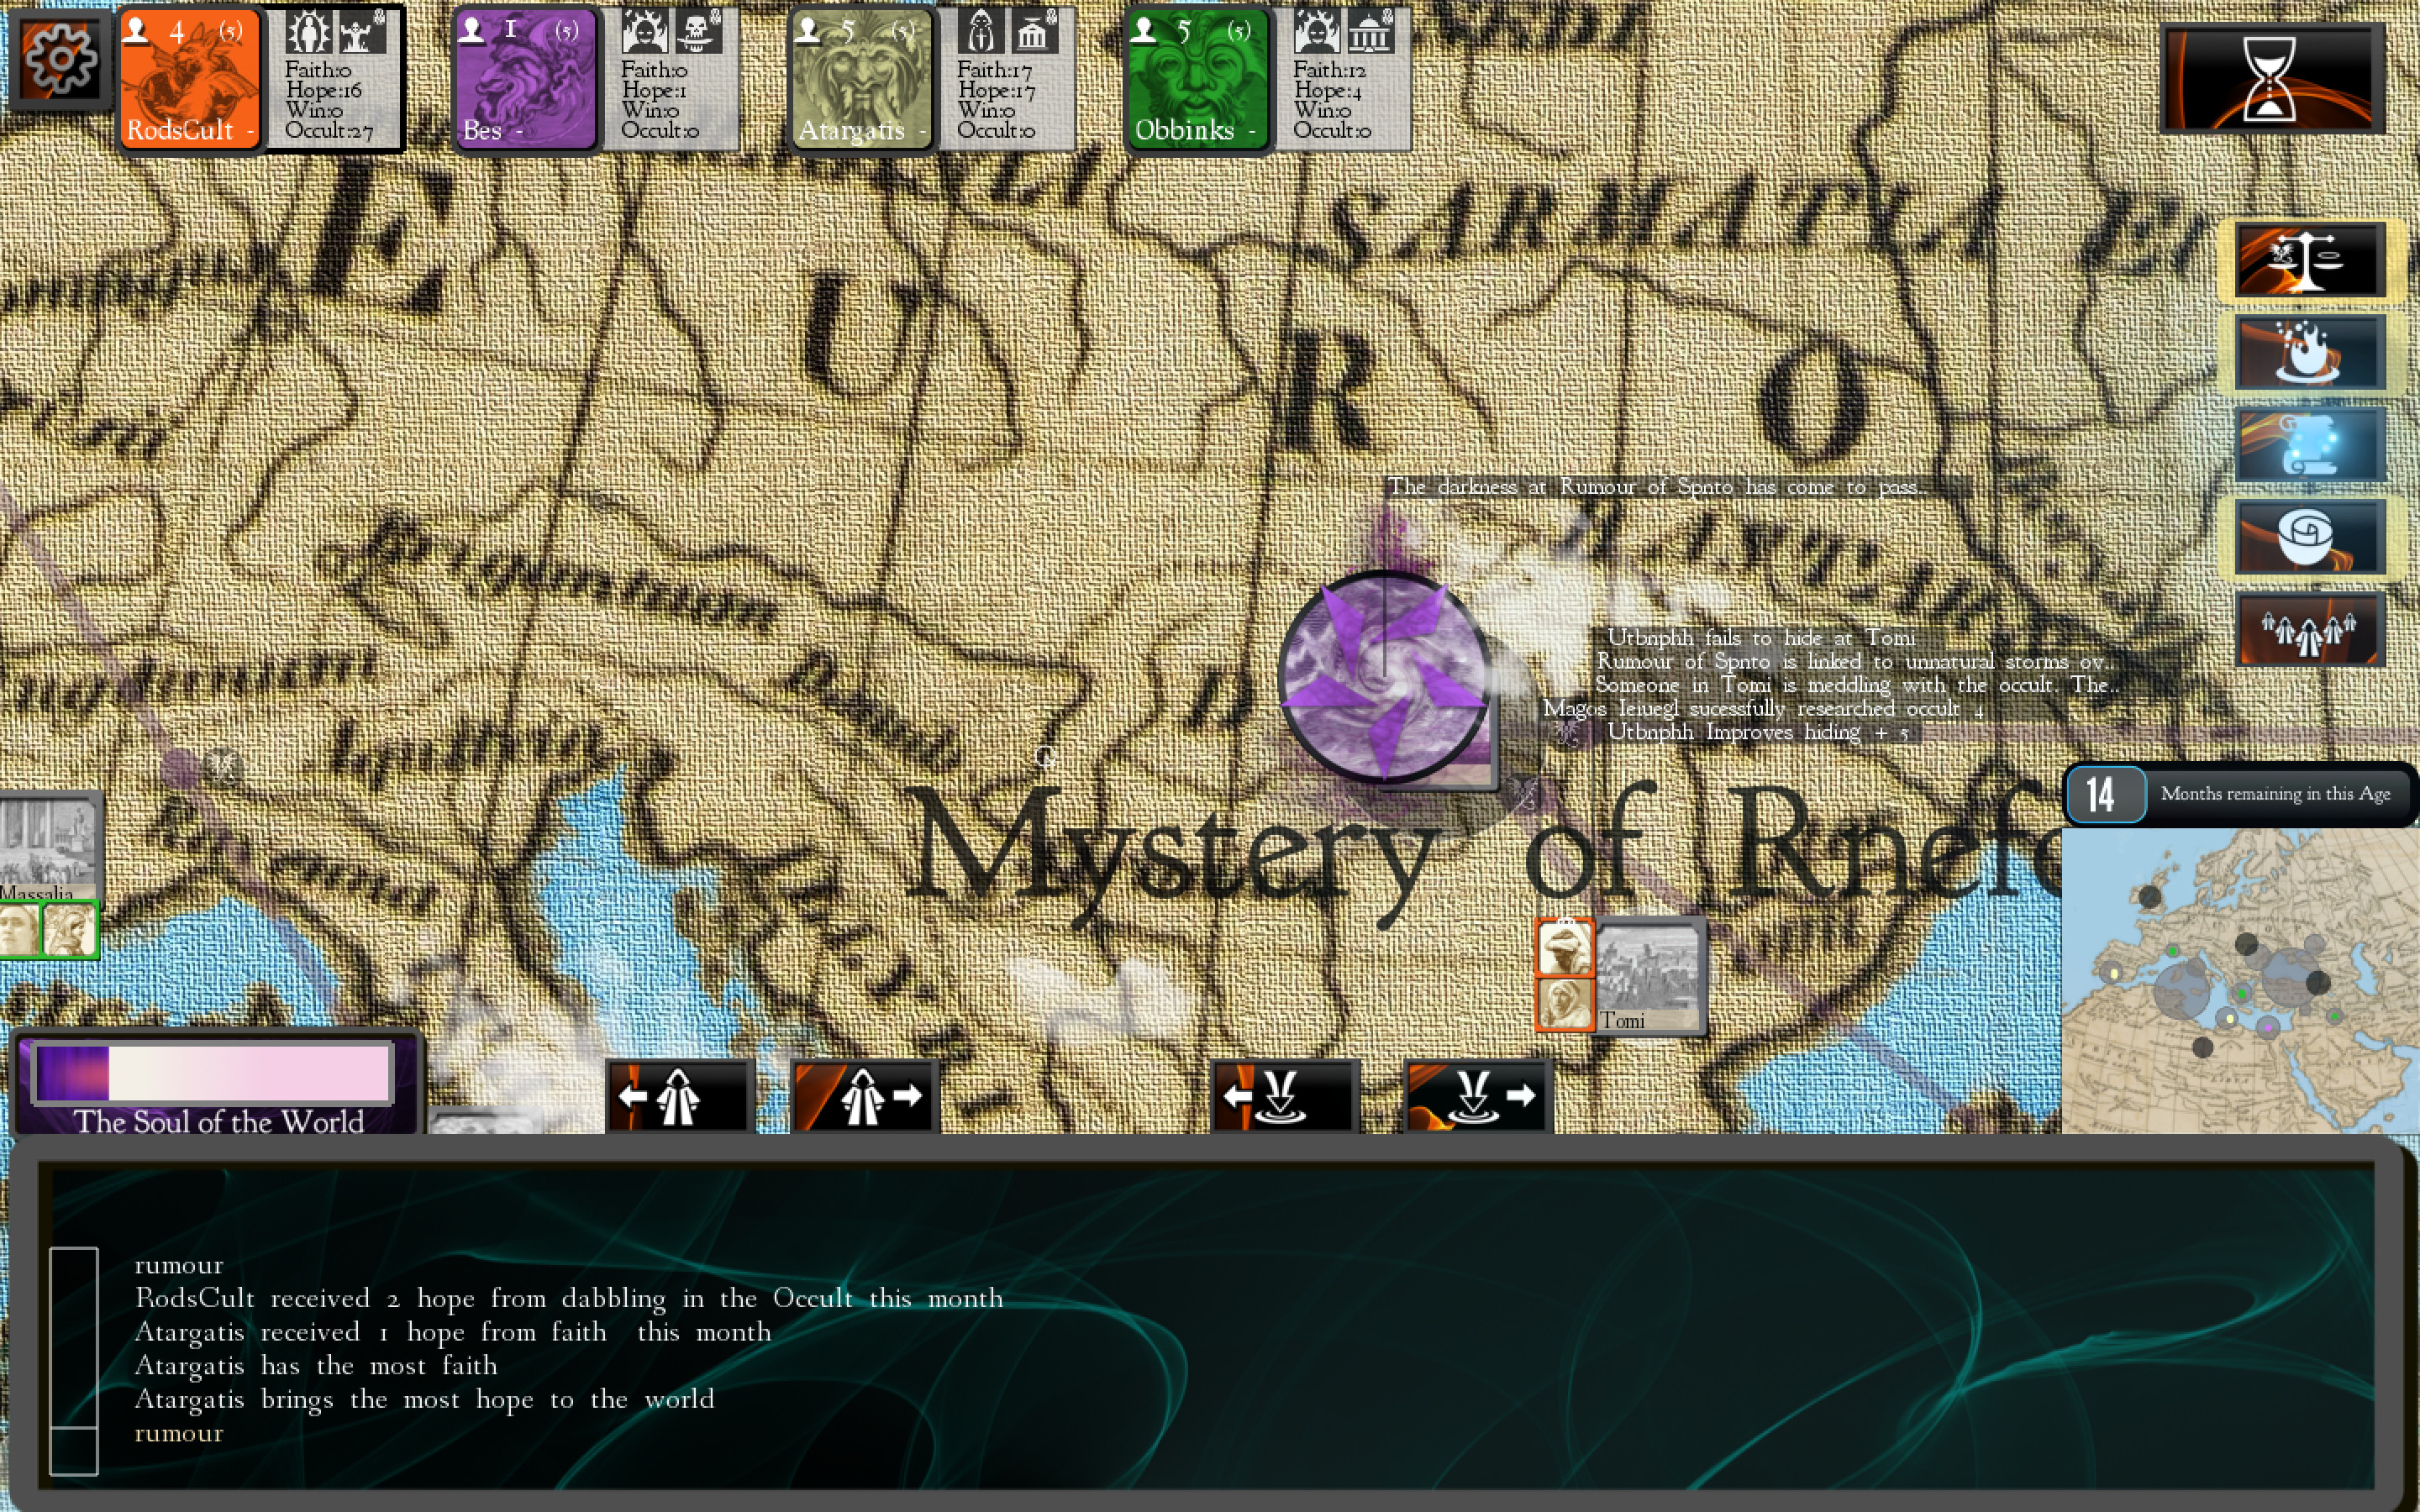Open the settings gear menu
Image resolution: width=2420 pixels, height=1512 pixels.
(60, 60)
